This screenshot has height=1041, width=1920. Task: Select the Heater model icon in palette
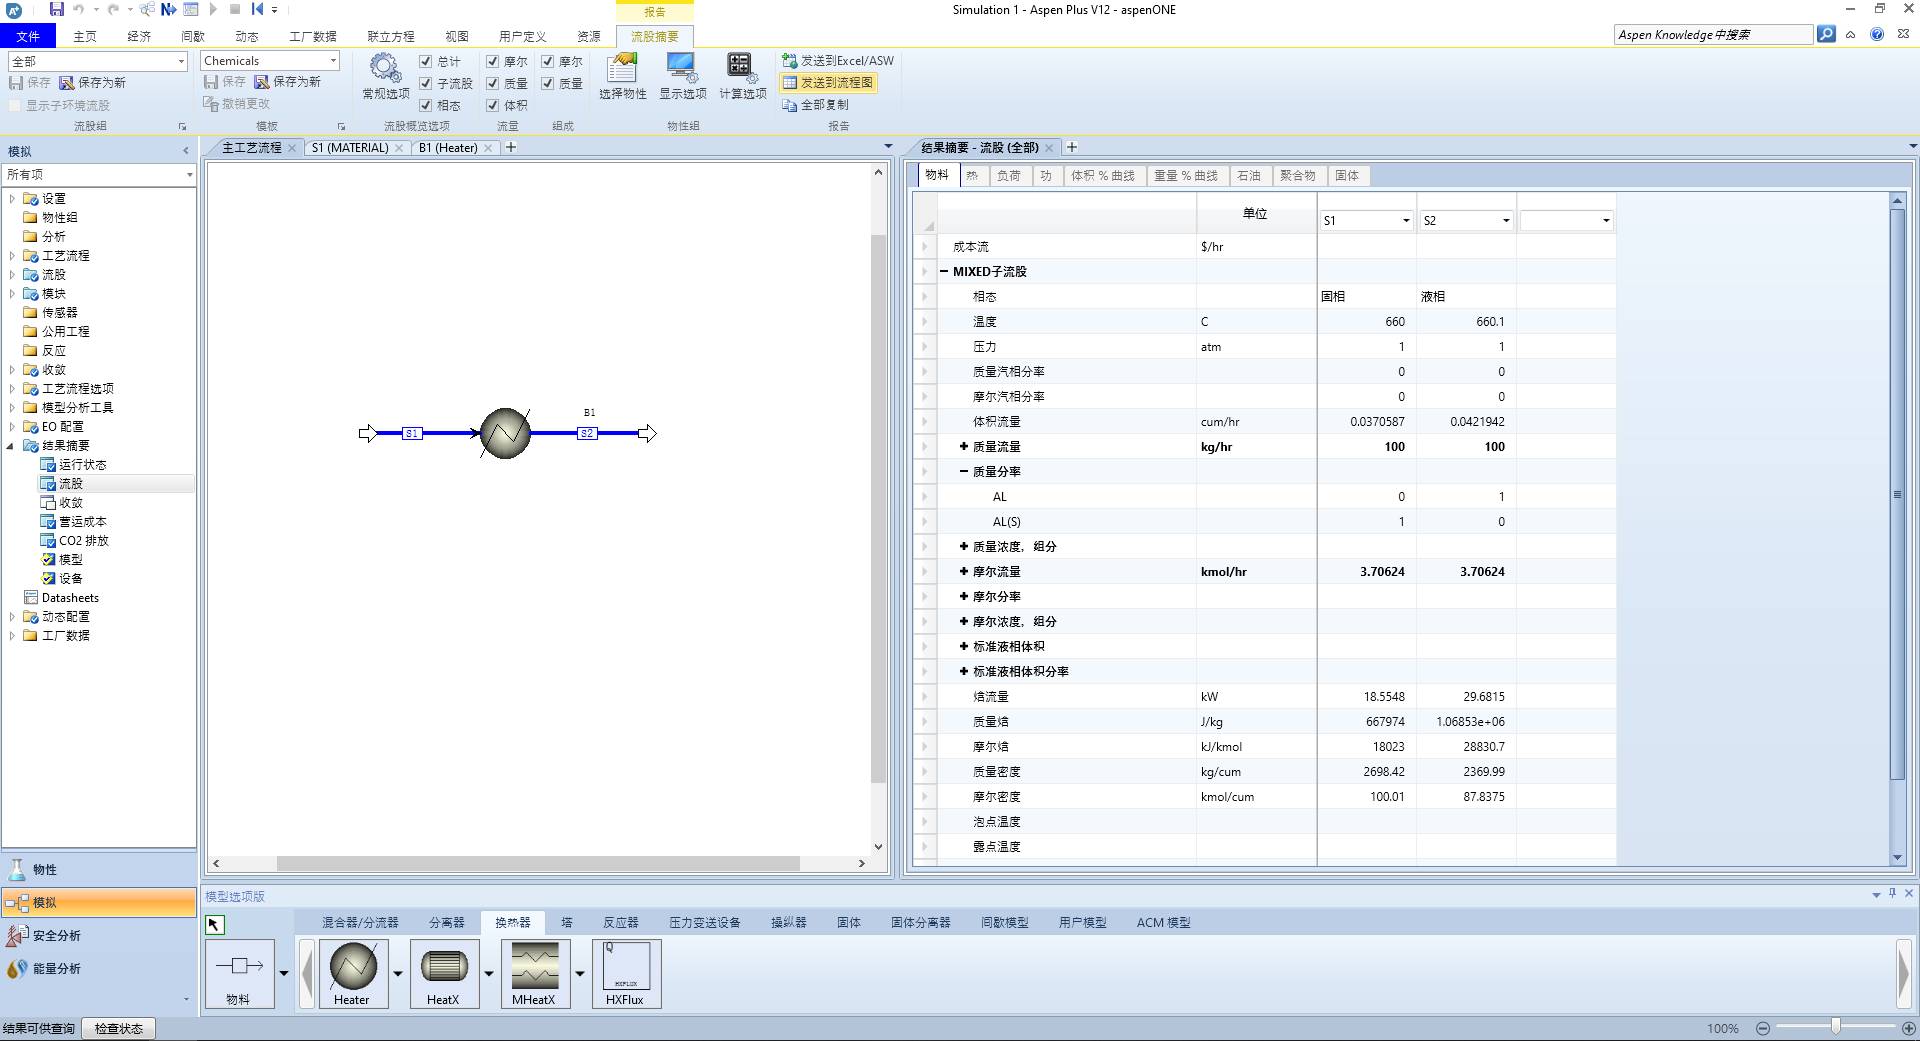tap(353, 973)
